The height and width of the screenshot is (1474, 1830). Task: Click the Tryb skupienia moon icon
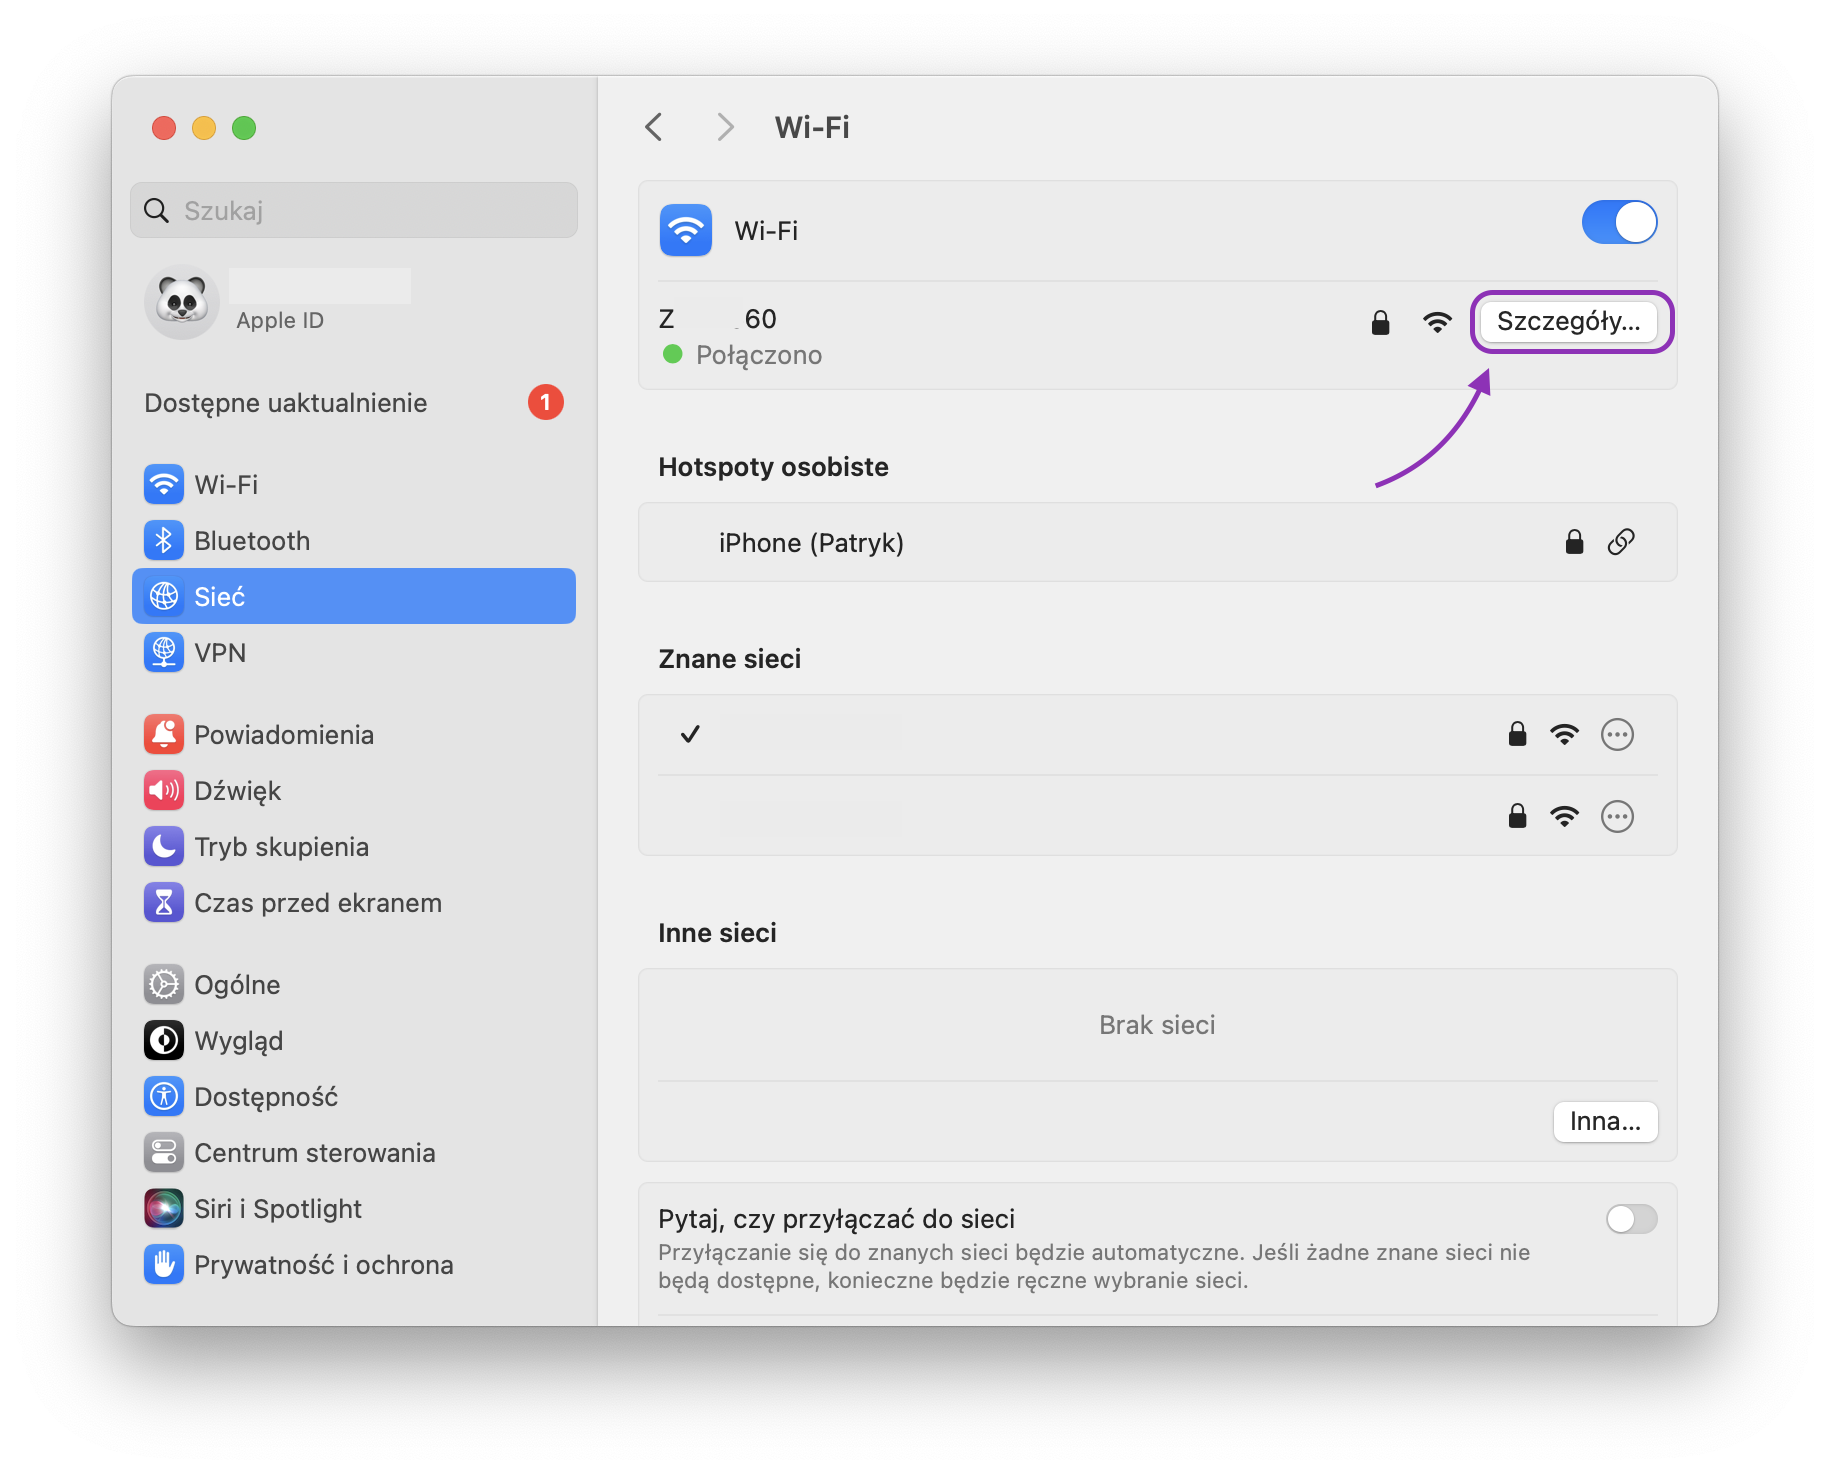pos(164,846)
